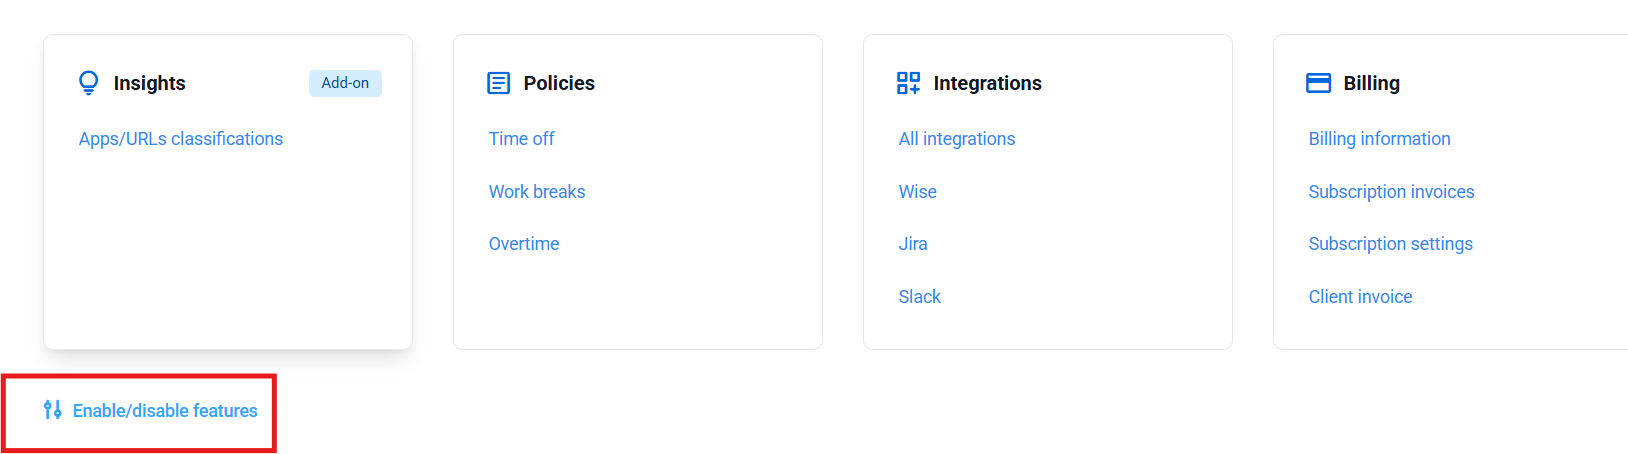Go to Work breaks settings

coord(537,192)
